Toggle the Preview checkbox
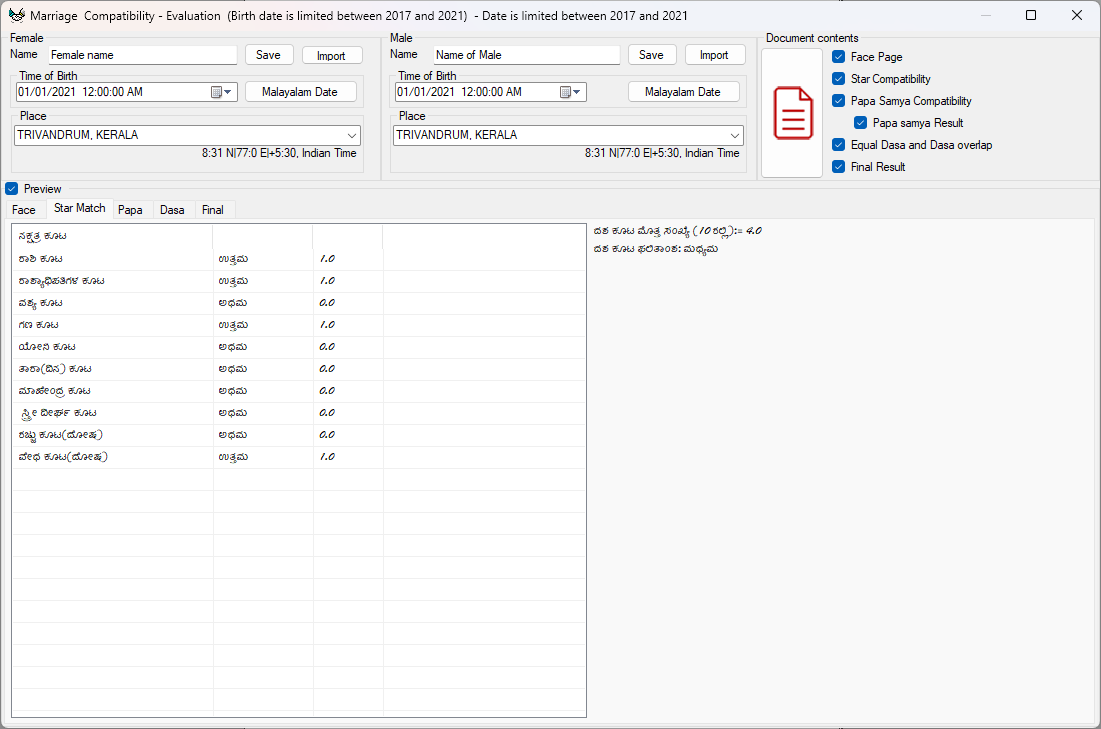This screenshot has height=729, width=1101. pos(11,189)
